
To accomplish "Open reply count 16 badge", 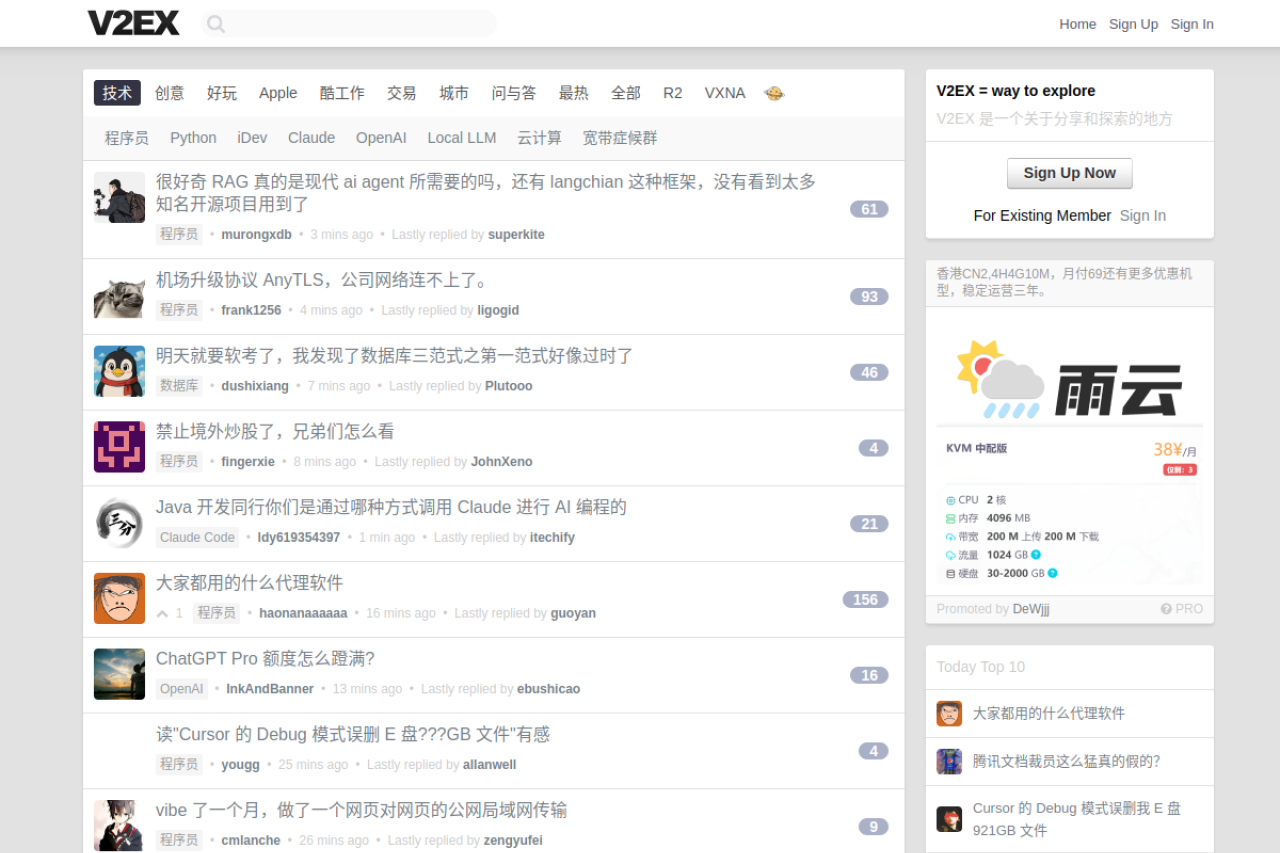I will point(869,675).
